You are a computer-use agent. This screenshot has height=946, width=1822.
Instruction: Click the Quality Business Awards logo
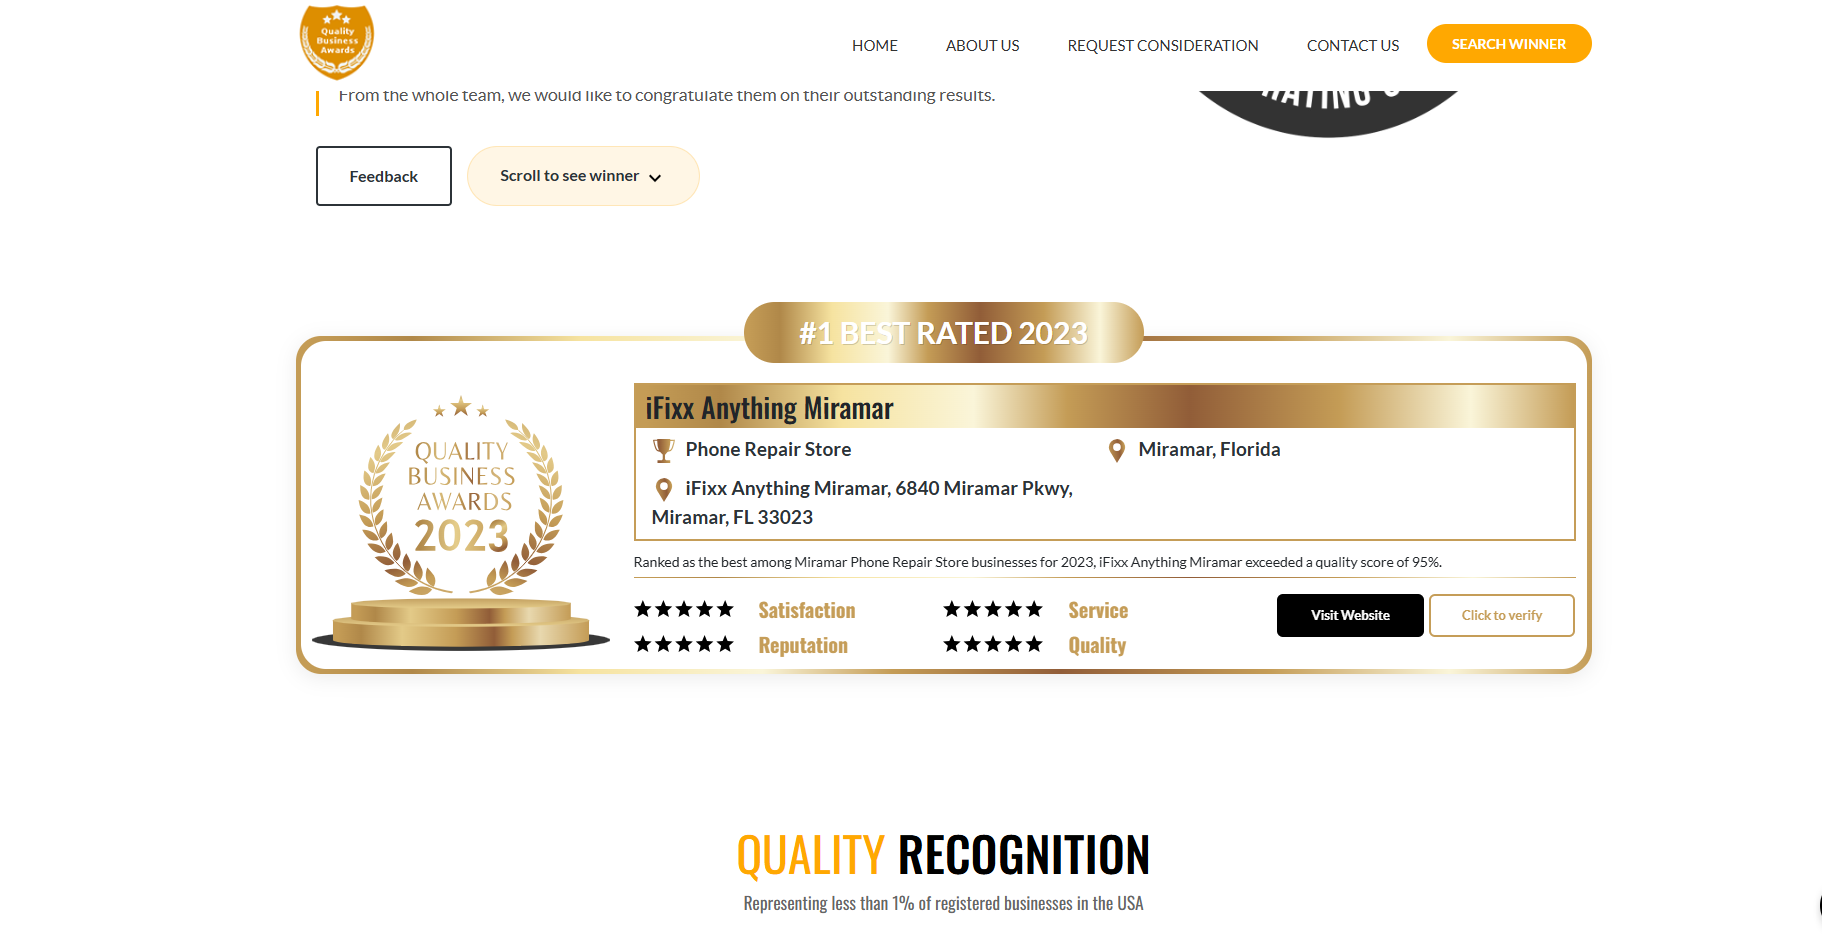[337, 42]
